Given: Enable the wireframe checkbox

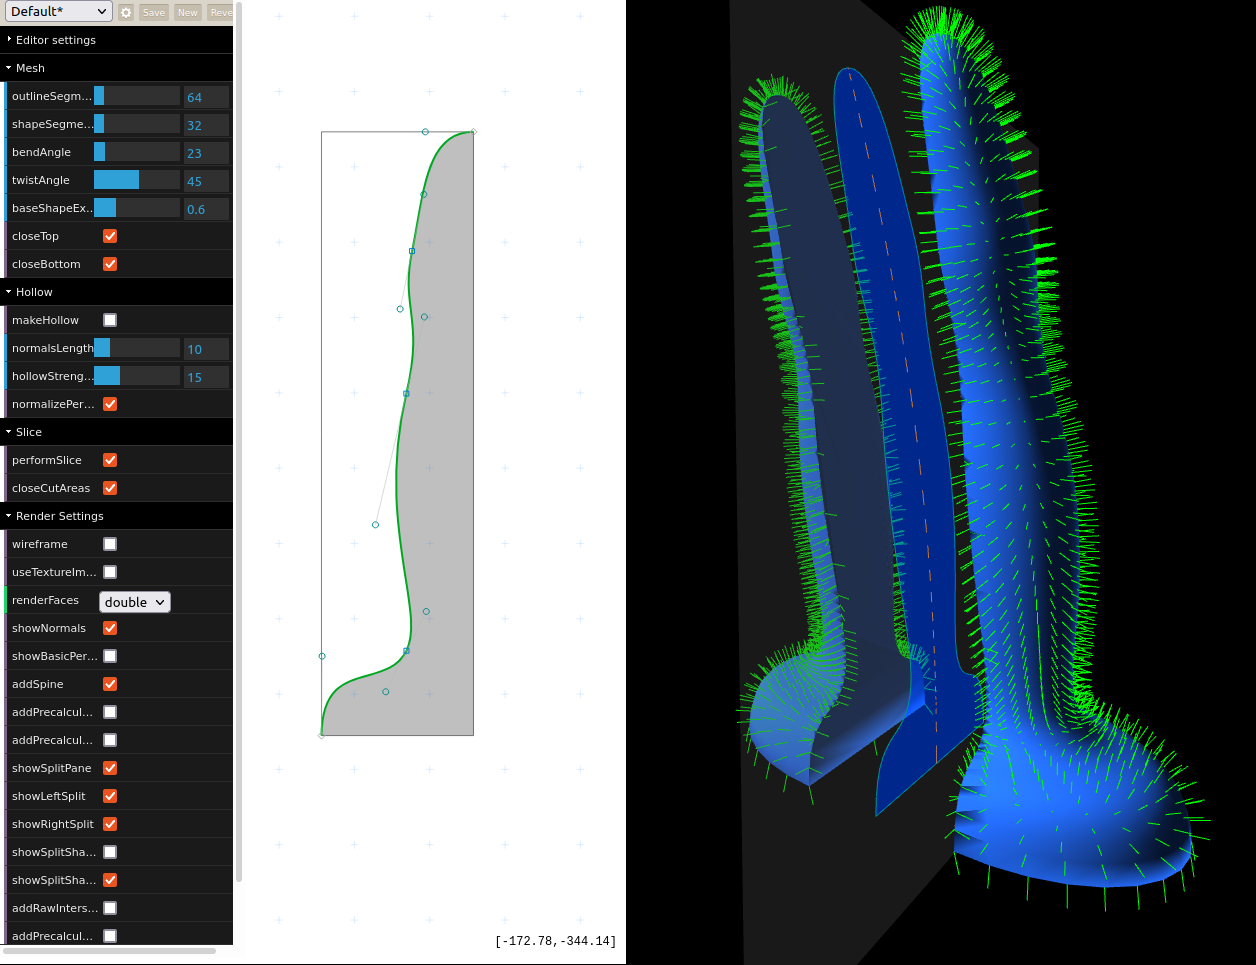Looking at the screenshot, I should 110,544.
